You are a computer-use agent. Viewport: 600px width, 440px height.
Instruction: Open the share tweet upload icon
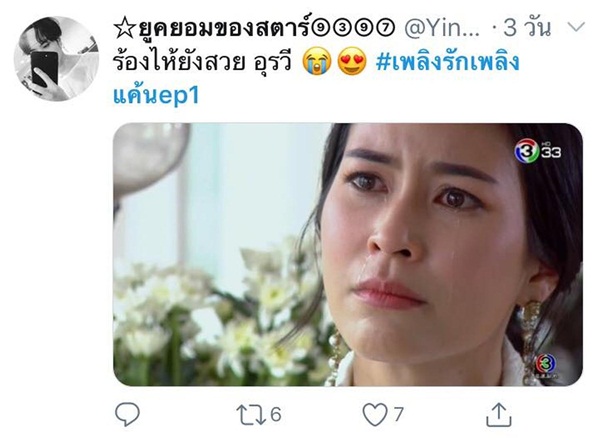(499, 414)
